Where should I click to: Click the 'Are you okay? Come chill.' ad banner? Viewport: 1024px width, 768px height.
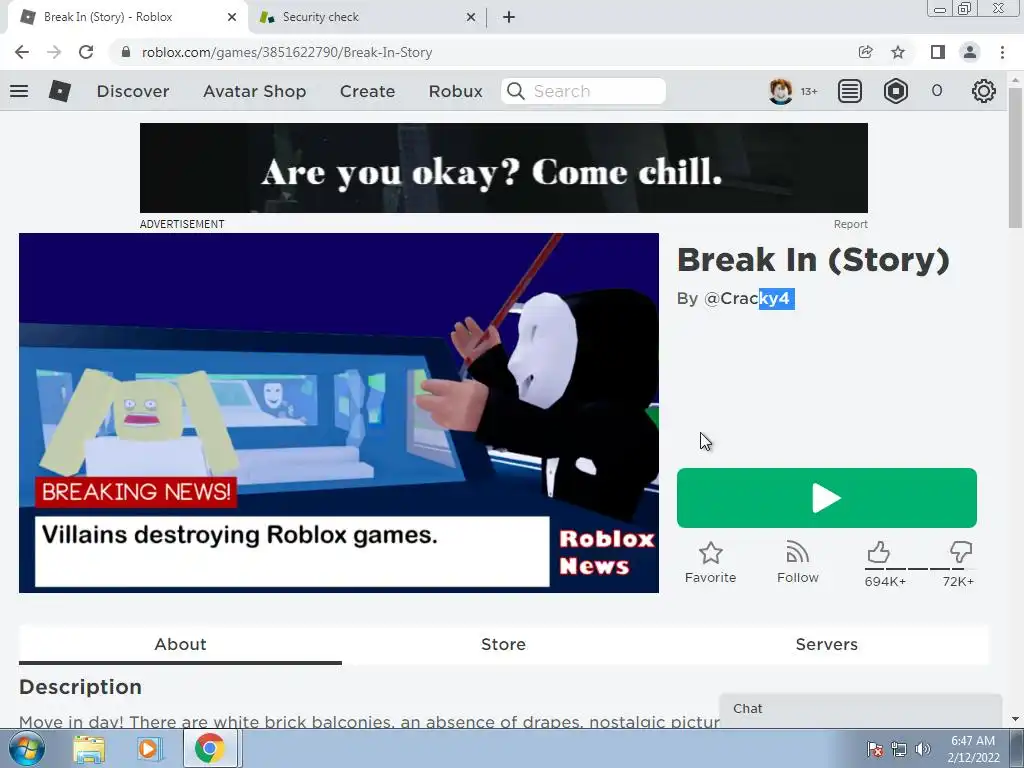pyautogui.click(x=504, y=168)
